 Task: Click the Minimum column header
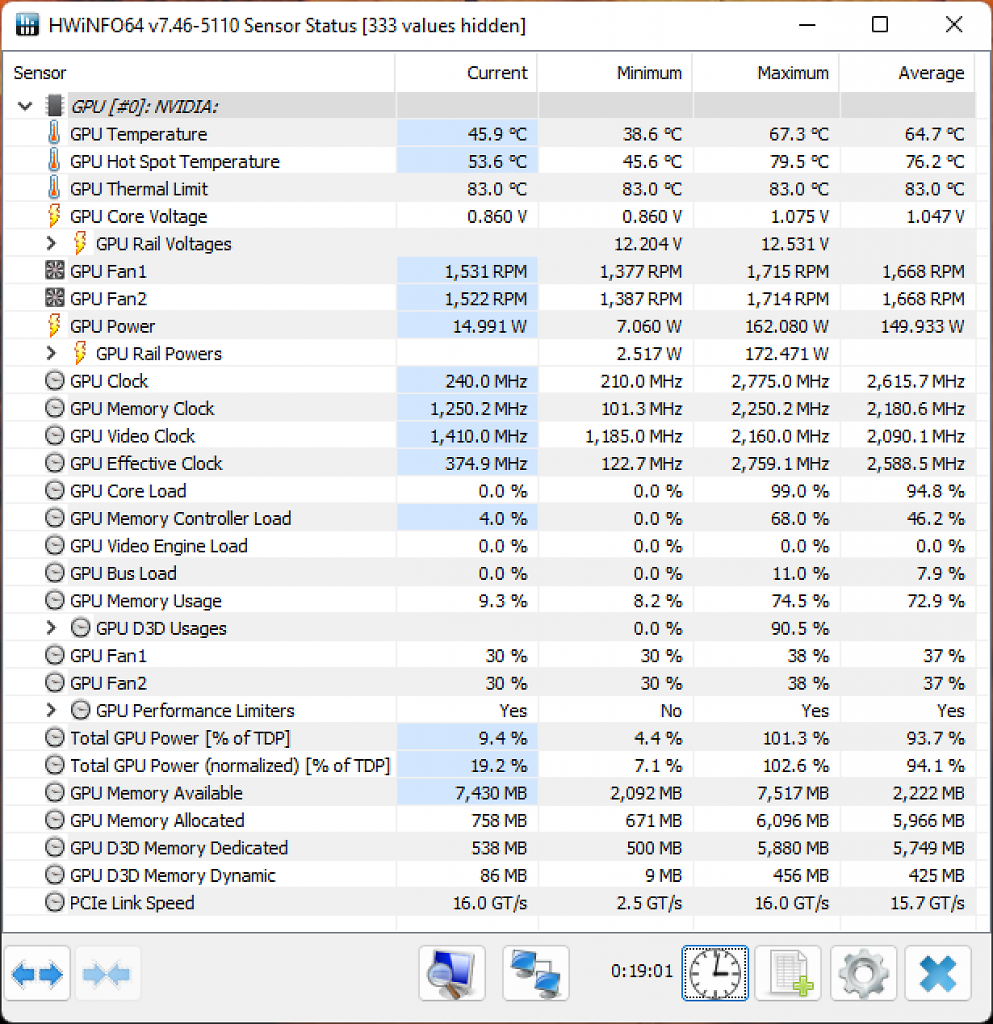(615, 72)
